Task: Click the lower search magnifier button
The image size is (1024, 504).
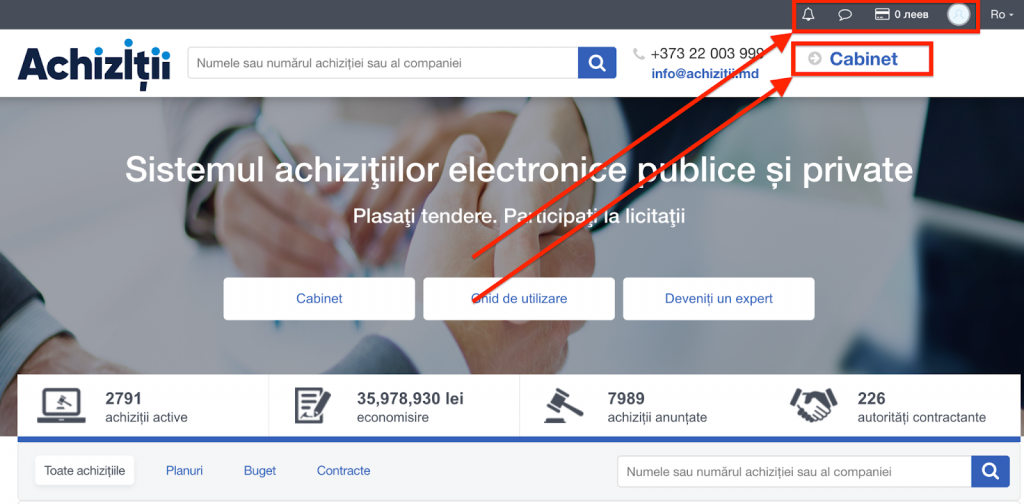Action: (990, 471)
